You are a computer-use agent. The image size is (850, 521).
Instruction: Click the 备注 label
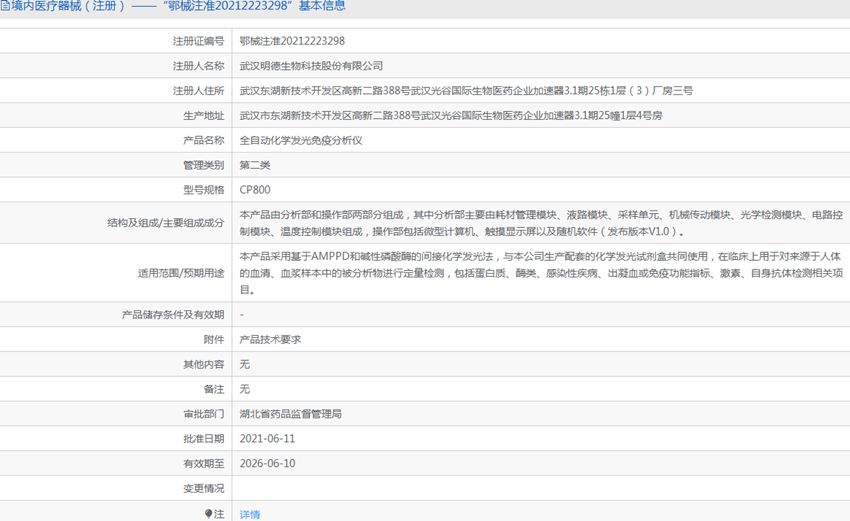(214, 389)
